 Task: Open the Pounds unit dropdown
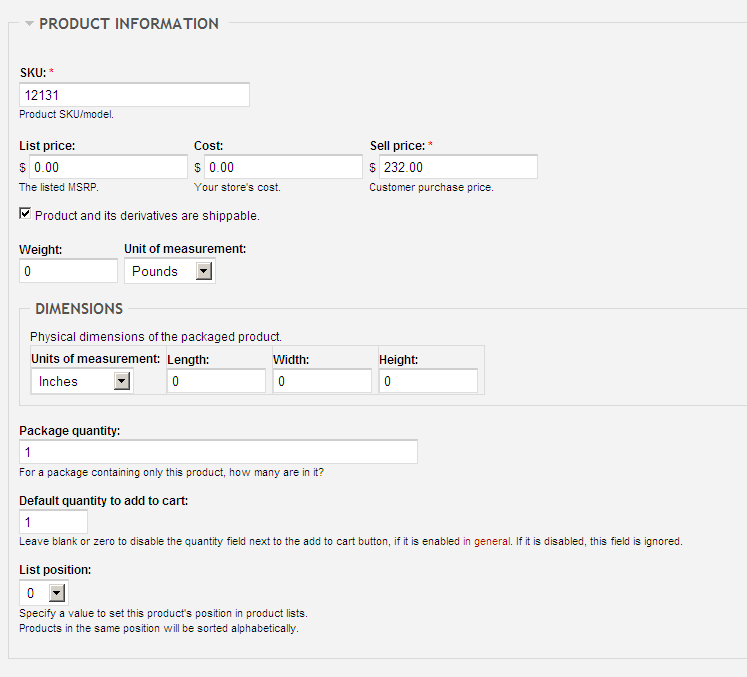170,271
